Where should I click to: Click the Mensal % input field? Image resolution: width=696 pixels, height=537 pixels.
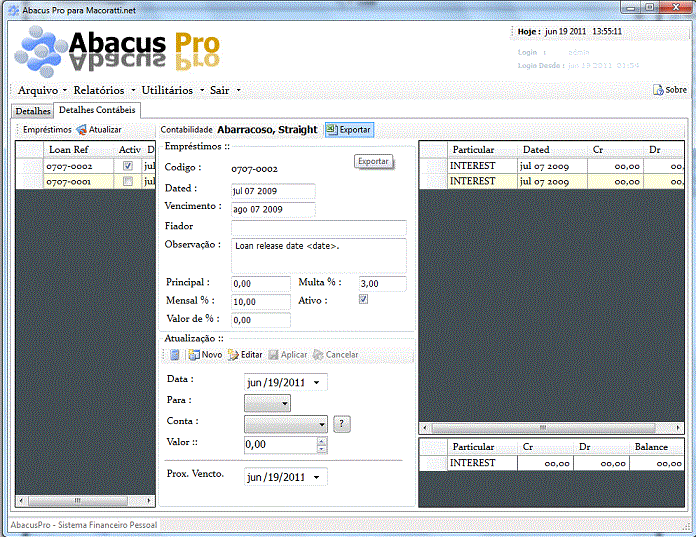pyautogui.click(x=261, y=302)
